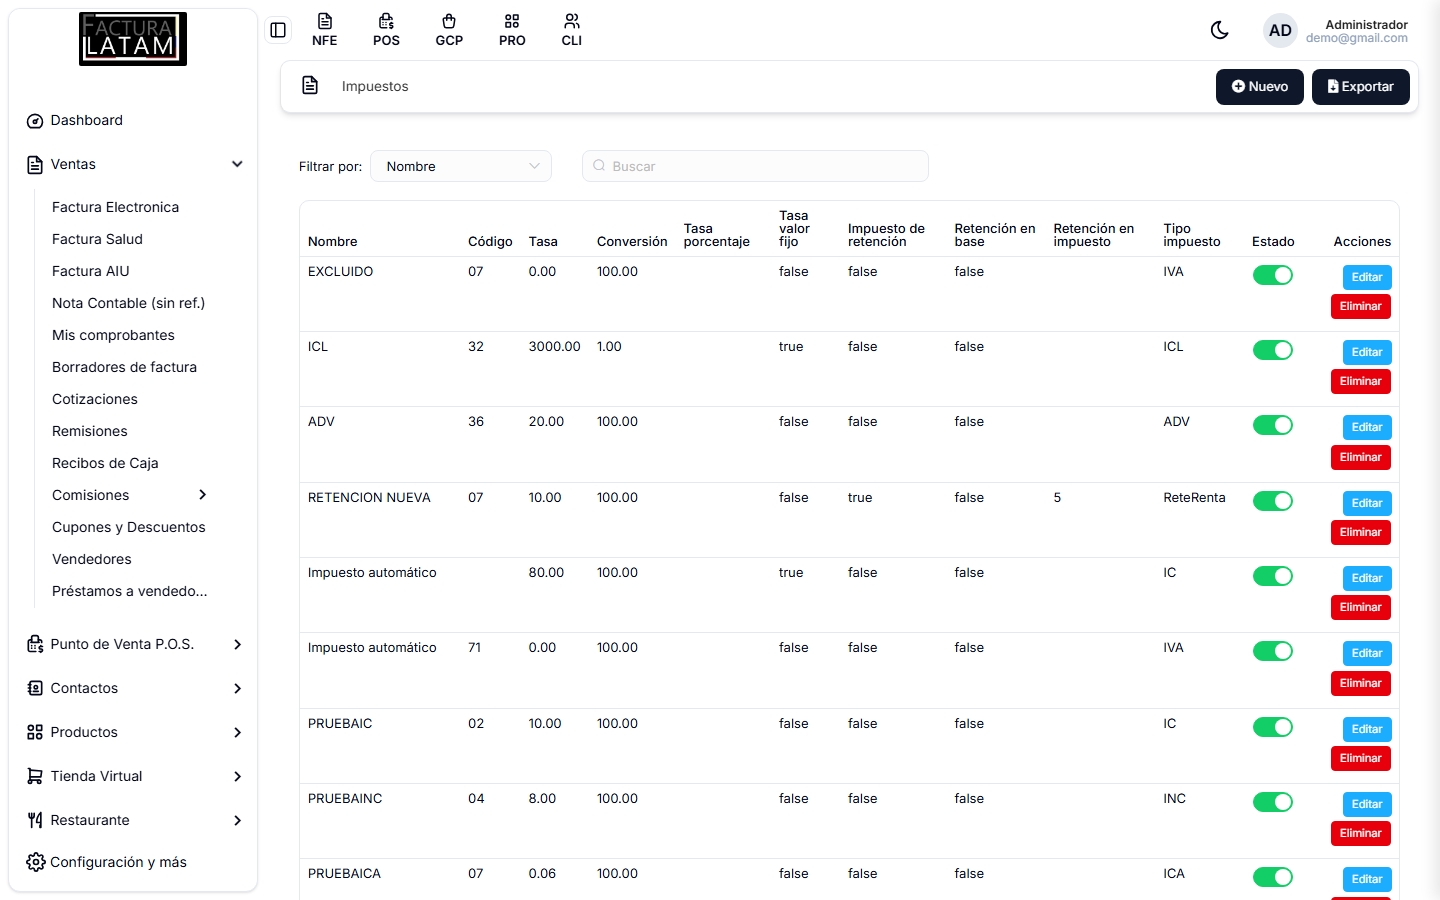
Task: Open the CLI shortcut icon
Action: [x=571, y=30]
